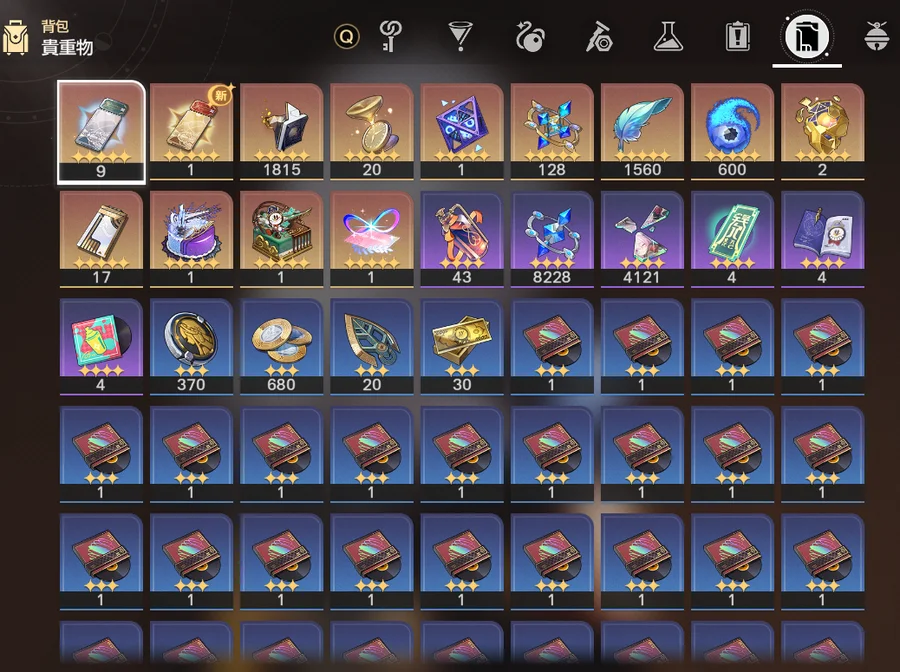Switch to the funnel-shaped materials tab
Screen dimensions: 900x672
coord(460,36)
